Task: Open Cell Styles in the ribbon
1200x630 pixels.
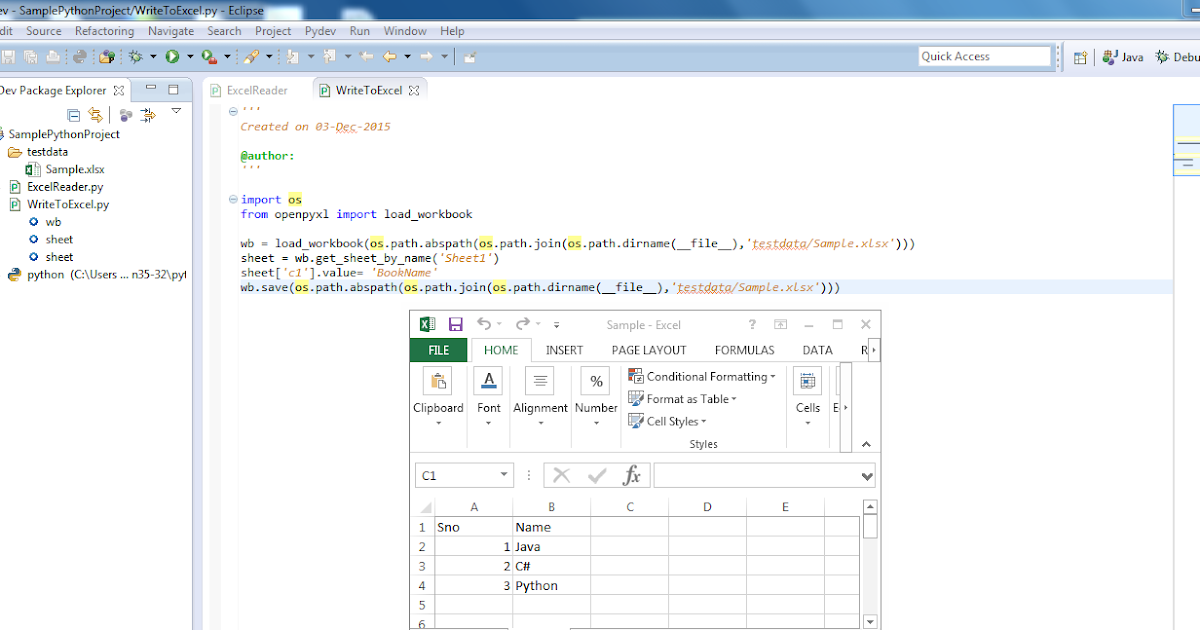Action: (x=668, y=421)
